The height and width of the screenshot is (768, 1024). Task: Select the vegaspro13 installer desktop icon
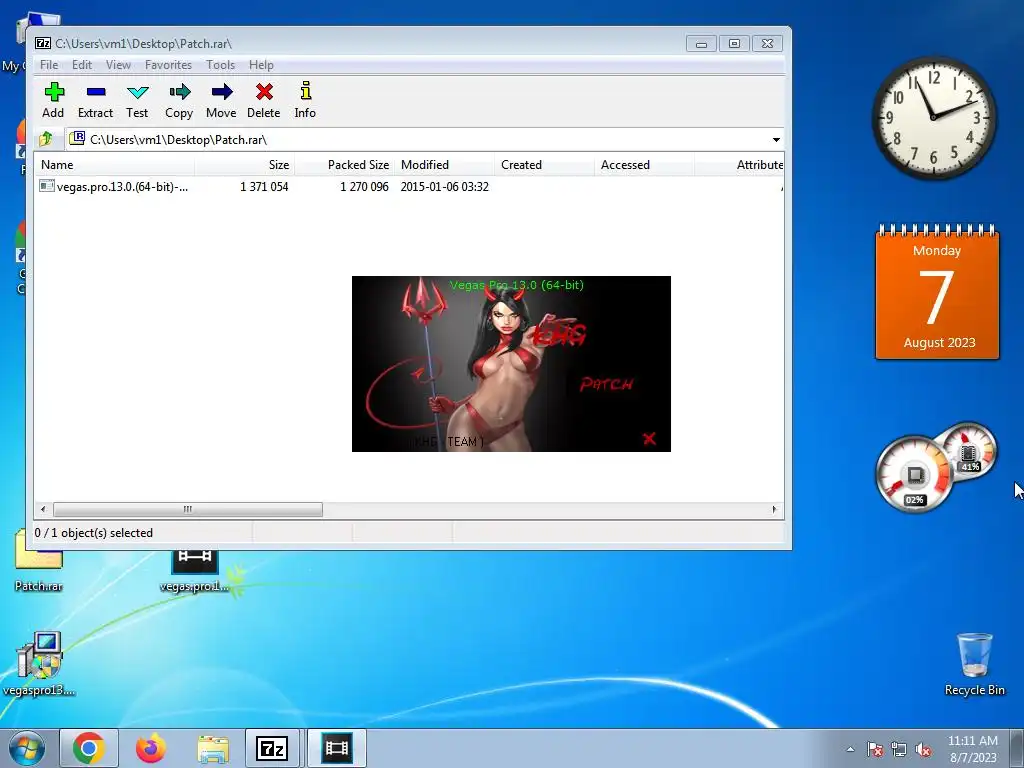tap(39, 664)
